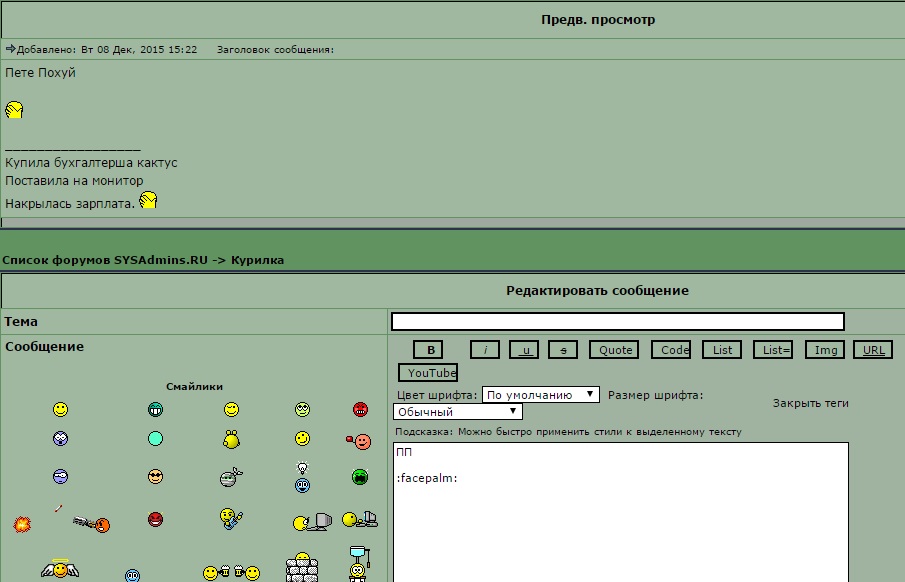Image resolution: width=905 pixels, height=582 pixels.
Task: Click the 'Купила бухгалтерша кактус' signature line
Action: (x=91, y=163)
